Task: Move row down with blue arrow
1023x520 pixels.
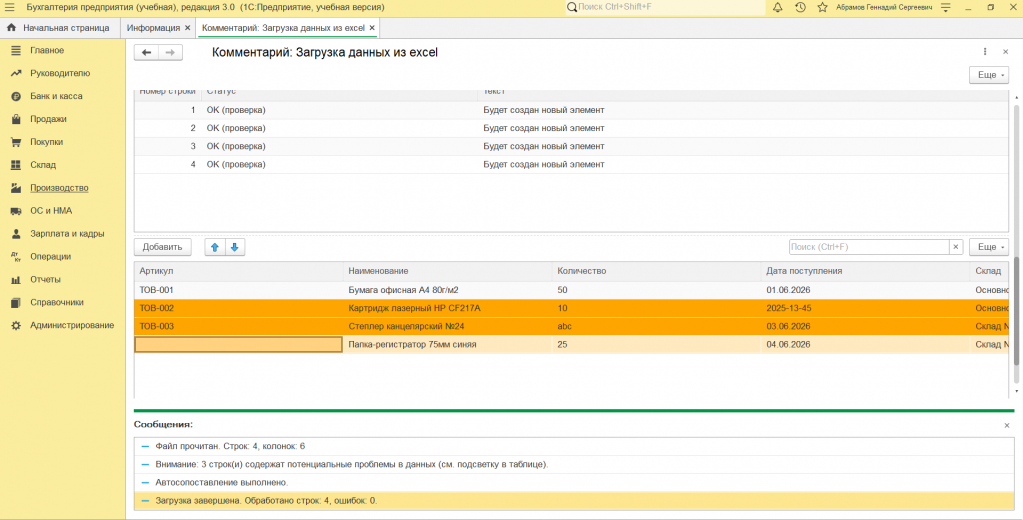Action: (235, 247)
